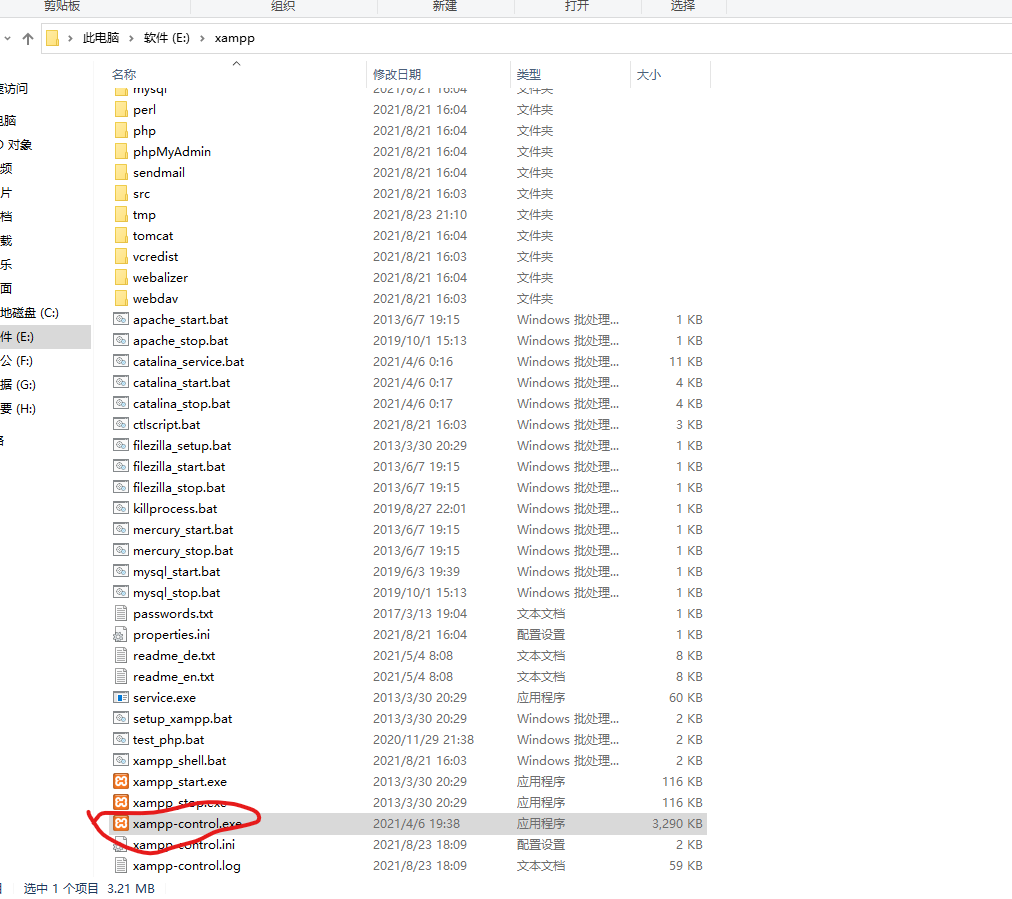Click 软件 (E:) in the address breadcrumb
Image resolution: width=1012 pixels, height=899 pixels.
[167, 38]
